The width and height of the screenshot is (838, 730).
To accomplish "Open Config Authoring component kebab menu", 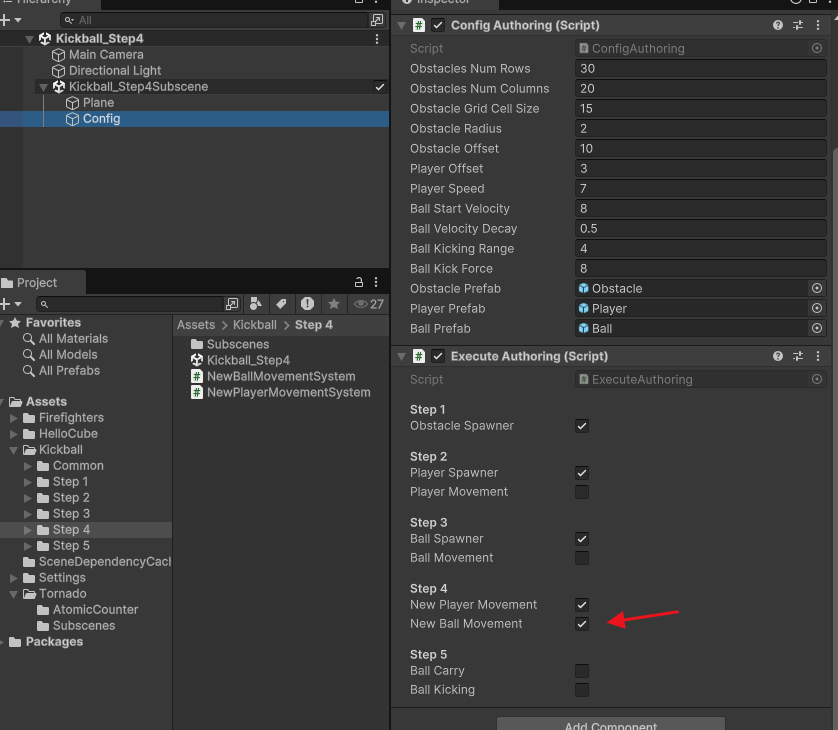I will [x=818, y=25].
